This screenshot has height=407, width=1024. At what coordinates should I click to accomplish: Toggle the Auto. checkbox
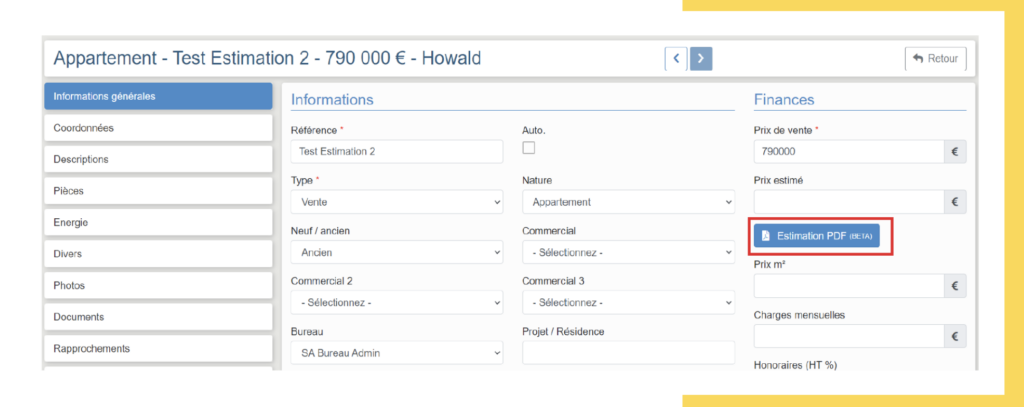(x=529, y=148)
